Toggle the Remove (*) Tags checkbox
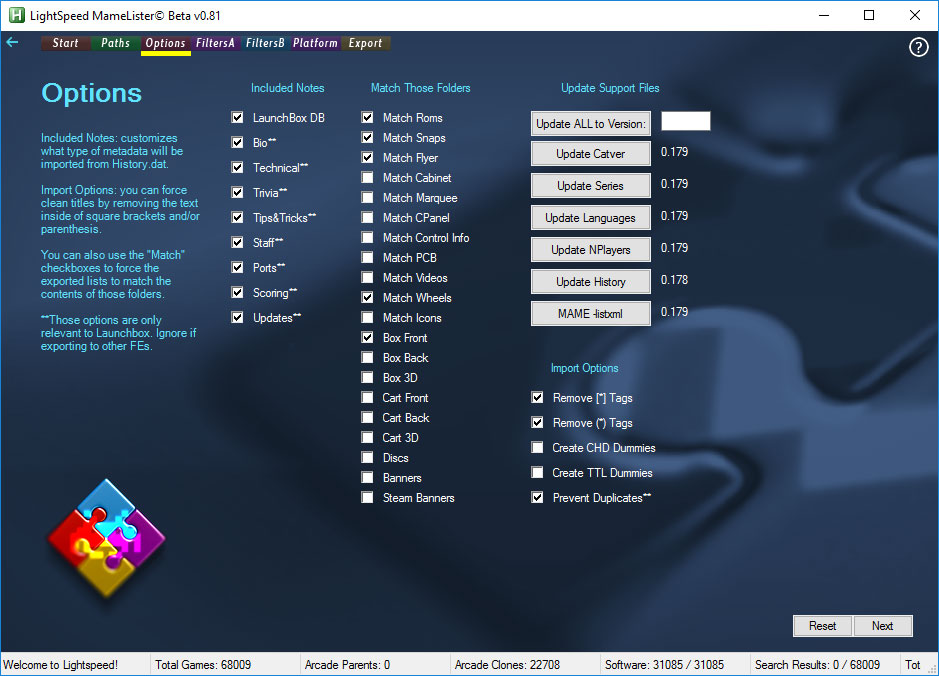939x676 pixels. (538, 423)
